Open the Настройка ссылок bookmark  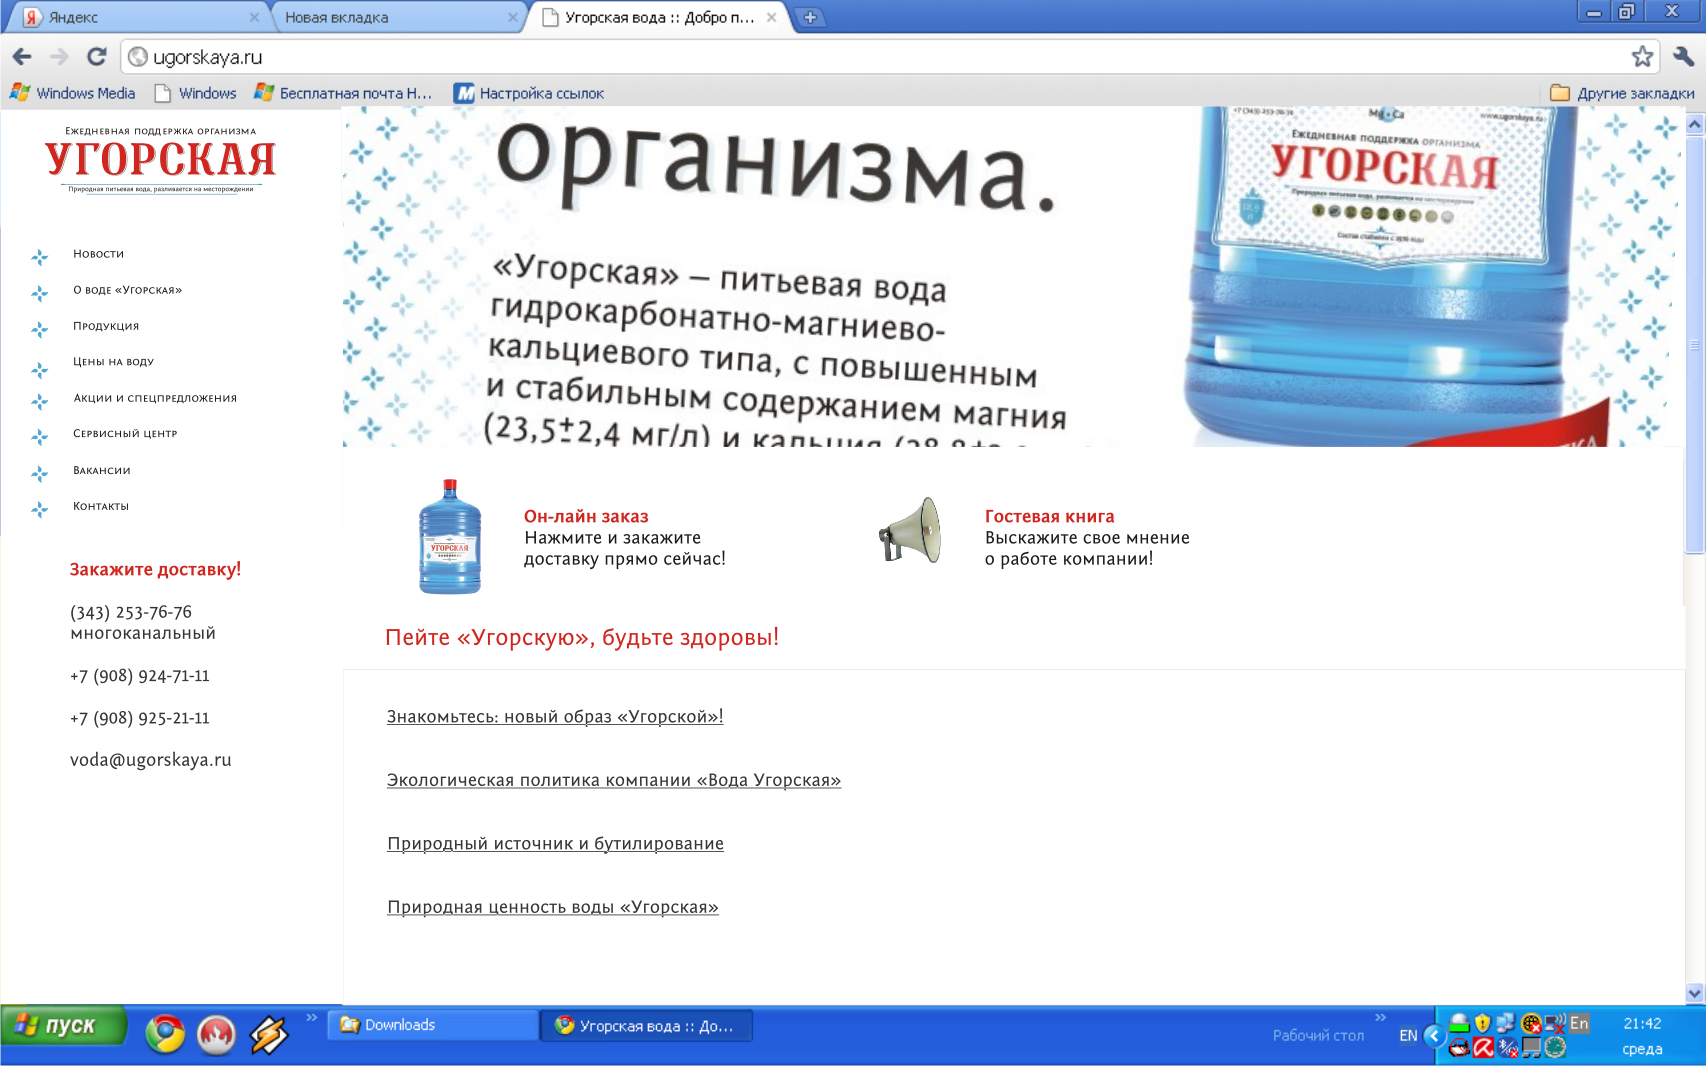click(529, 93)
